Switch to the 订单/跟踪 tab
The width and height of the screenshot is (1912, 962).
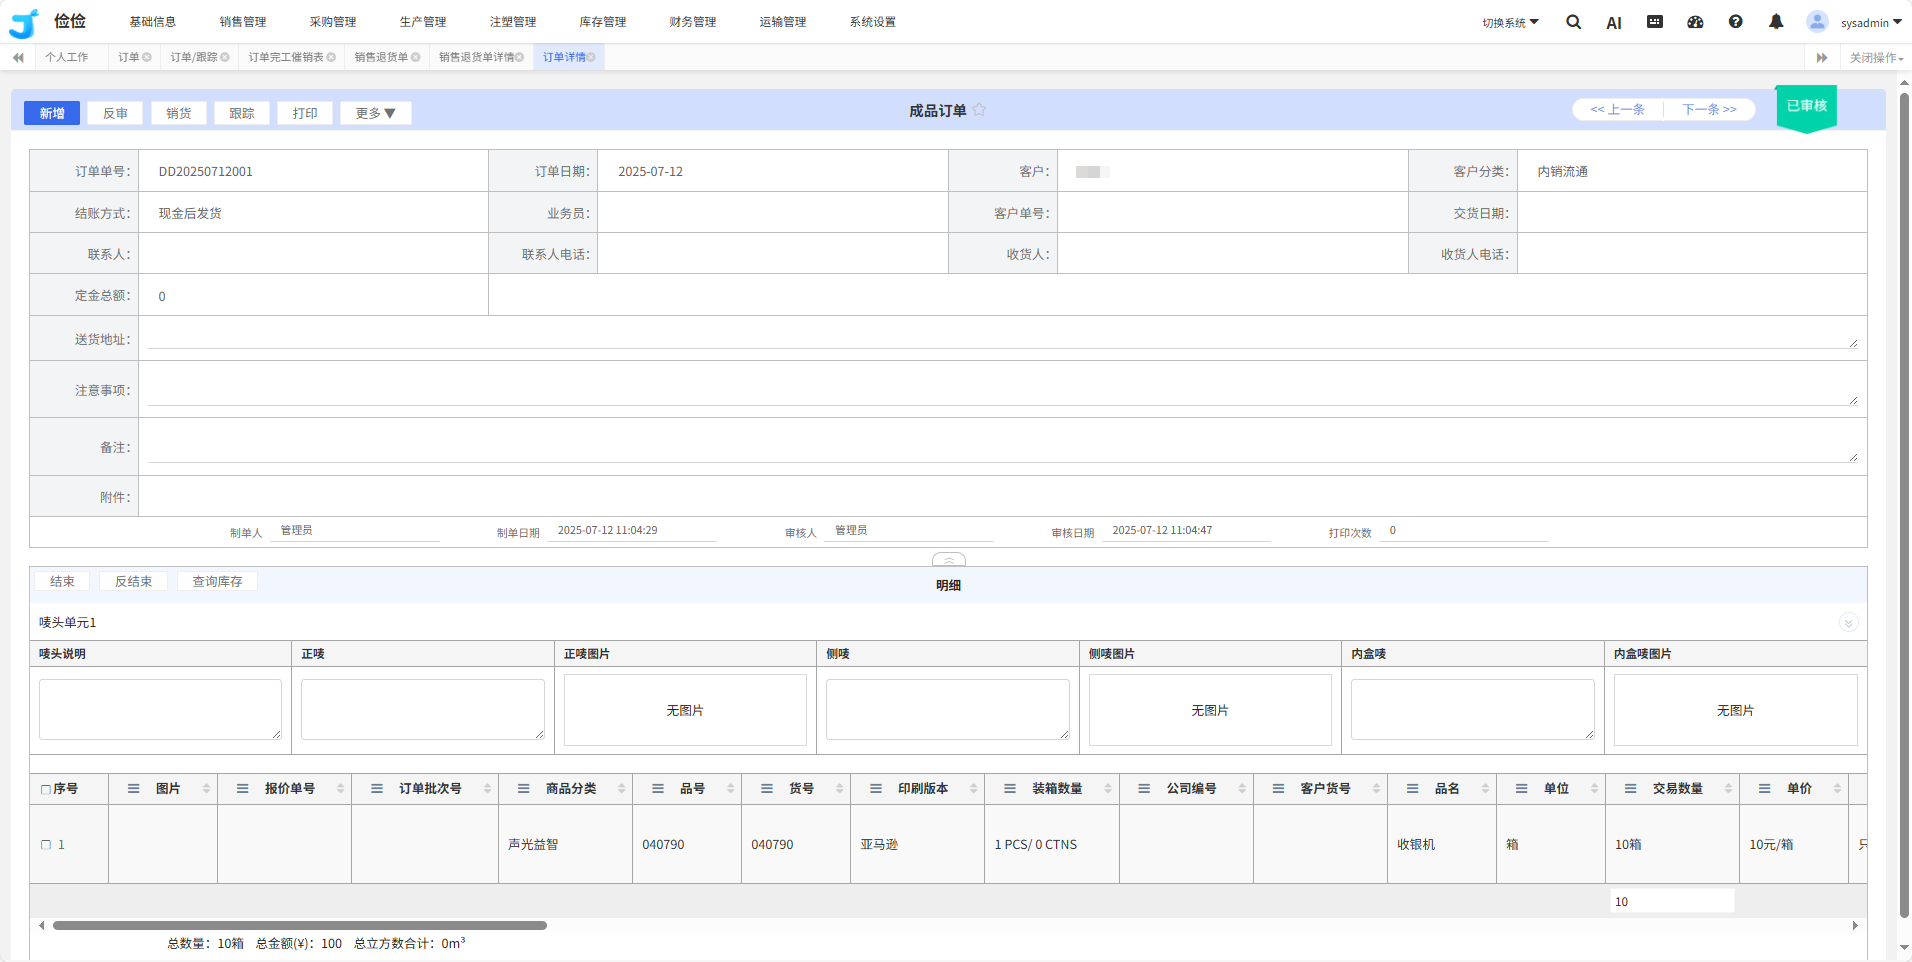pyautogui.click(x=194, y=58)
